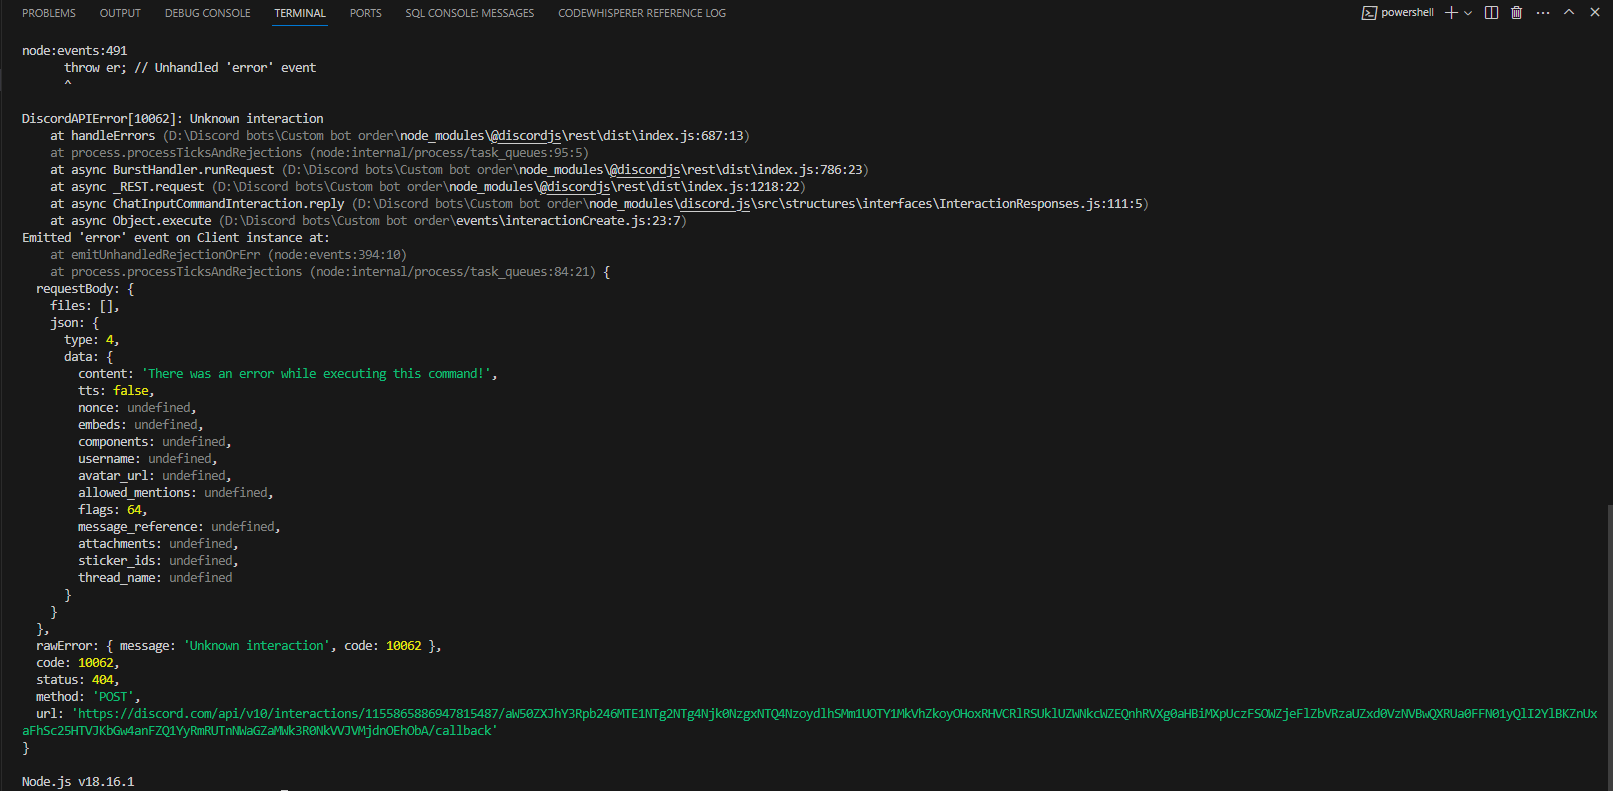1613x791 pixels.
Task: Click the powershell terminal icon
Action: 1369,13
